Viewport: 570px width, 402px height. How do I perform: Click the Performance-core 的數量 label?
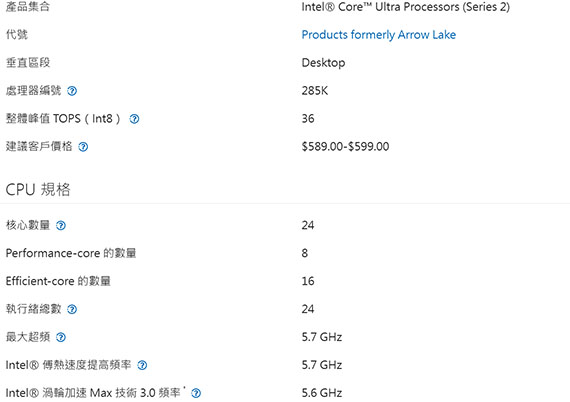[x=71, y=253]
